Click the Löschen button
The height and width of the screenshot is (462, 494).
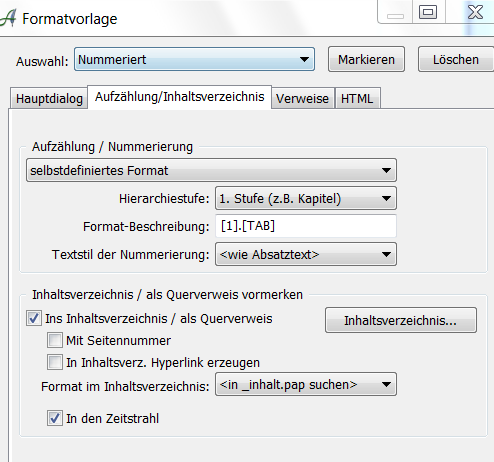tap(456, 59)
